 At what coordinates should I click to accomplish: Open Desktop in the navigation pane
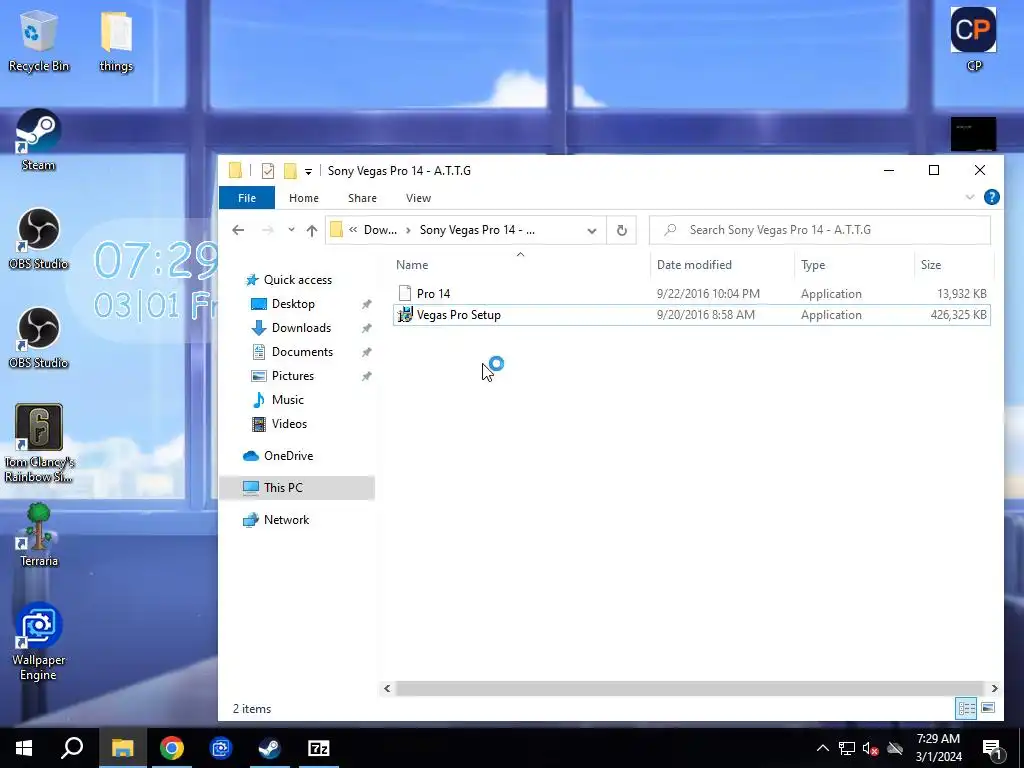tap(293, 304)
